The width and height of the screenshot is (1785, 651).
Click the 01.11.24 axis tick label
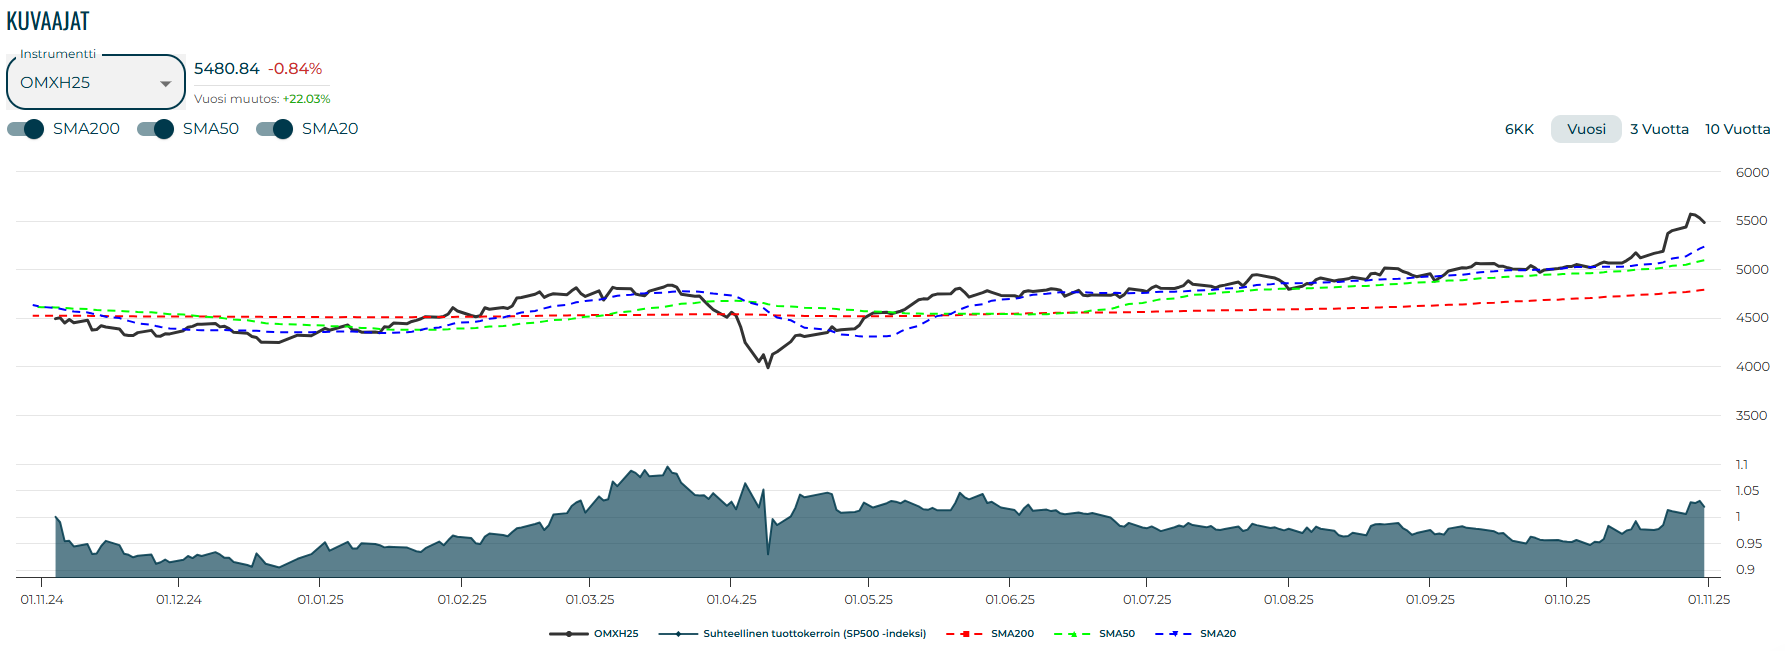[x=42, y=600]
